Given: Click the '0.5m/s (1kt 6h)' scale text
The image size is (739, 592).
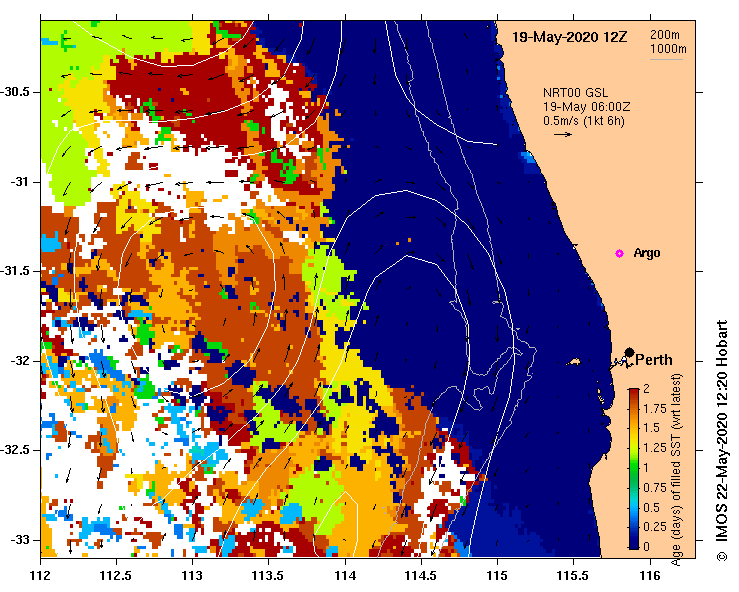Looking at the screenshot, I should (x=583, y=121).
